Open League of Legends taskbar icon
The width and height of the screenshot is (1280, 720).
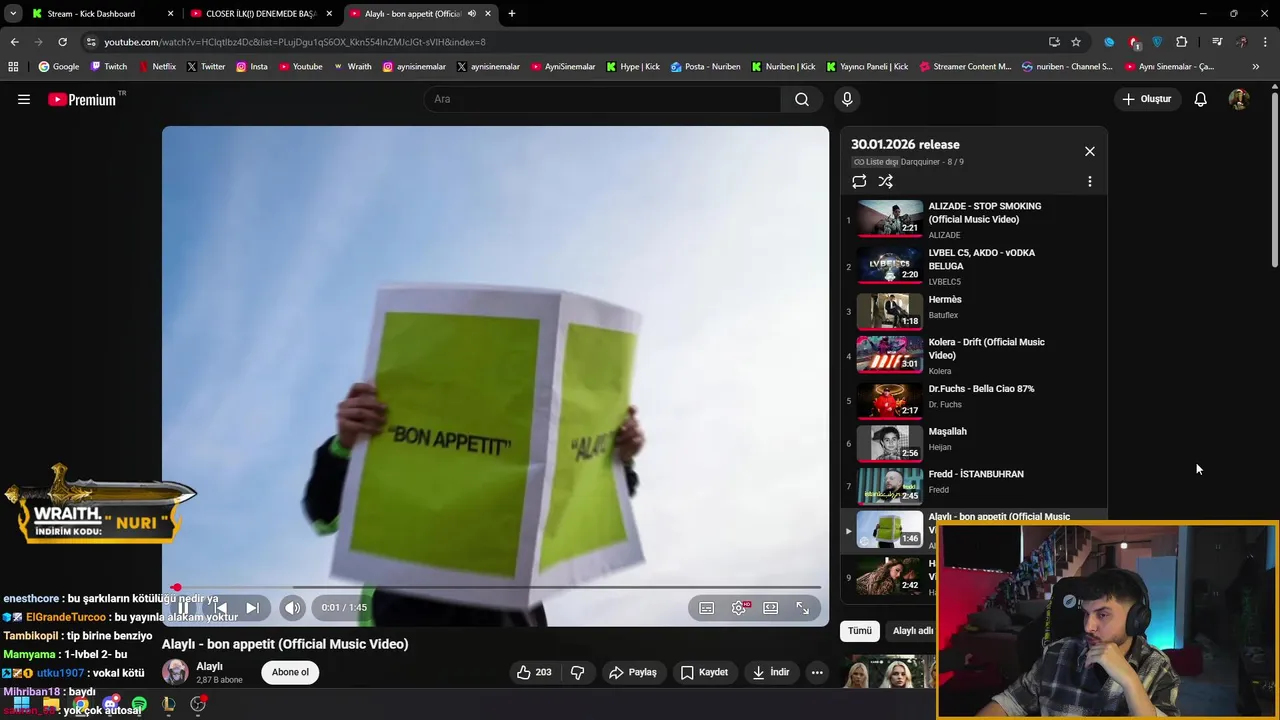coord(169,704)
